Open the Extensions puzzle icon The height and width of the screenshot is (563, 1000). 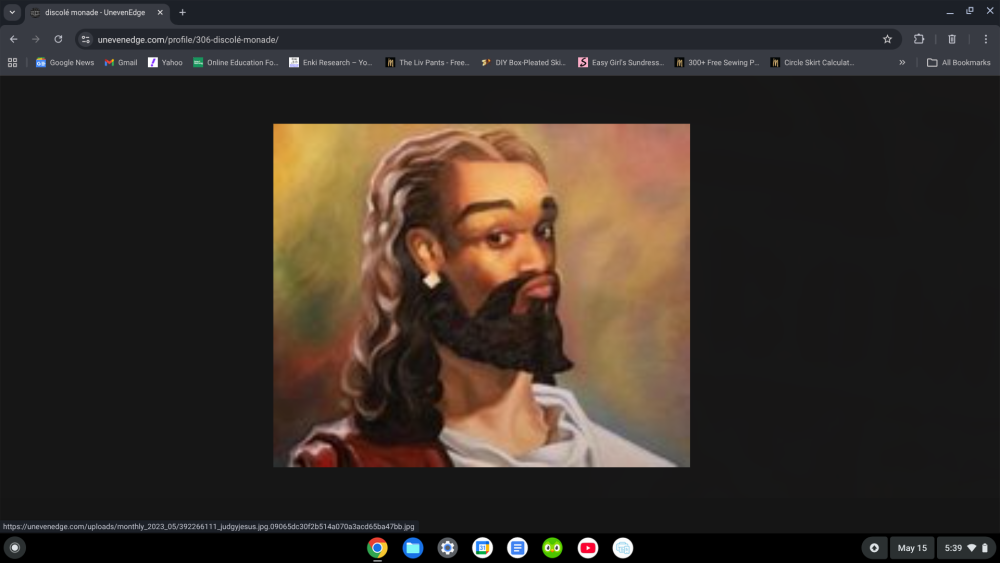coord(918,39)
